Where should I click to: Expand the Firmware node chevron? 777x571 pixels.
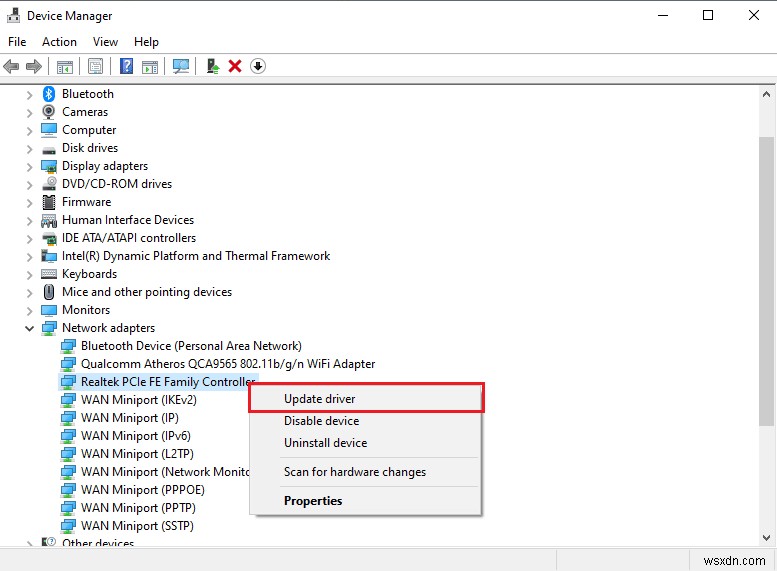(x=29, y=203)
